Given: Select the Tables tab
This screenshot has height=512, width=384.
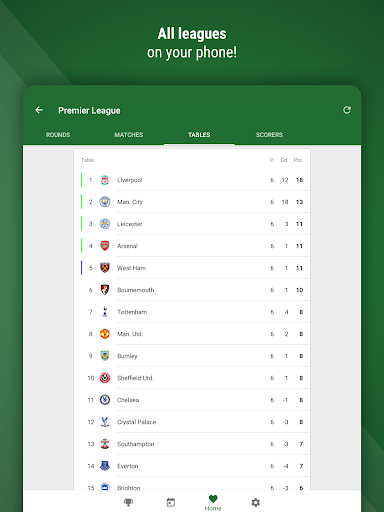Looking at the screenshot, I should (x=199, y=135).
